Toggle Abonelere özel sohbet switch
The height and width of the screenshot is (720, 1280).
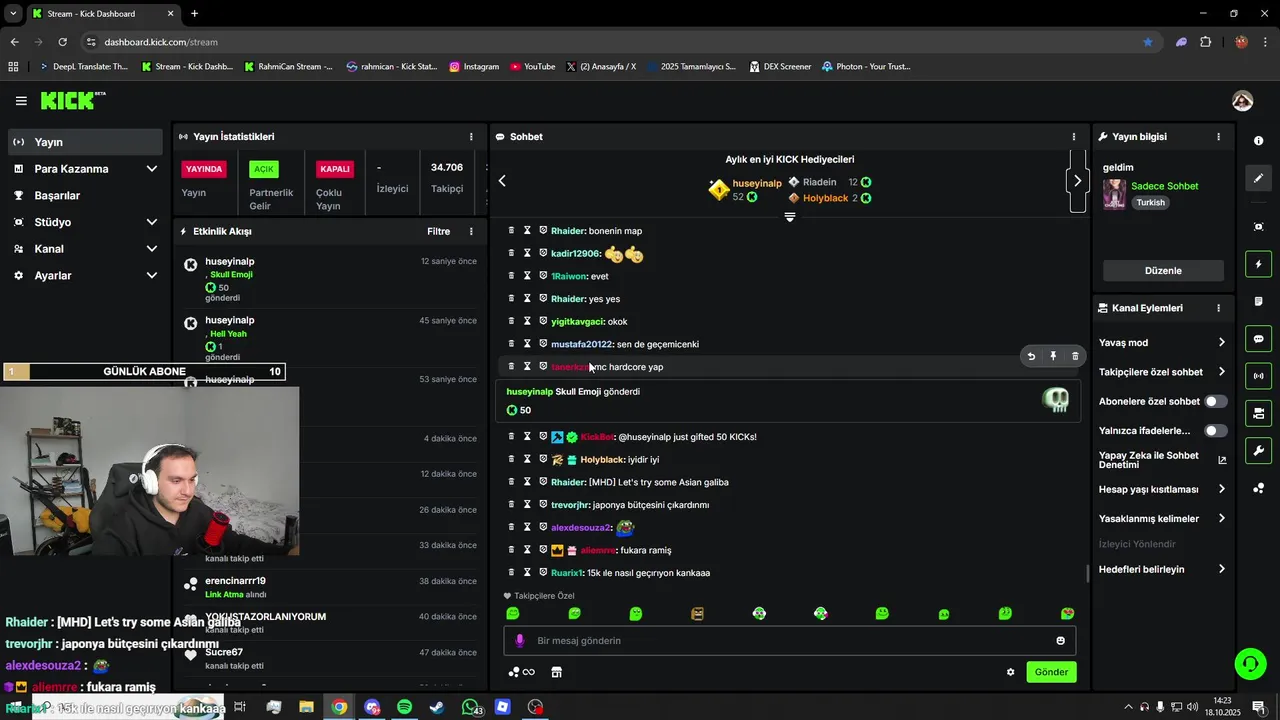(x=1215, y=401)
